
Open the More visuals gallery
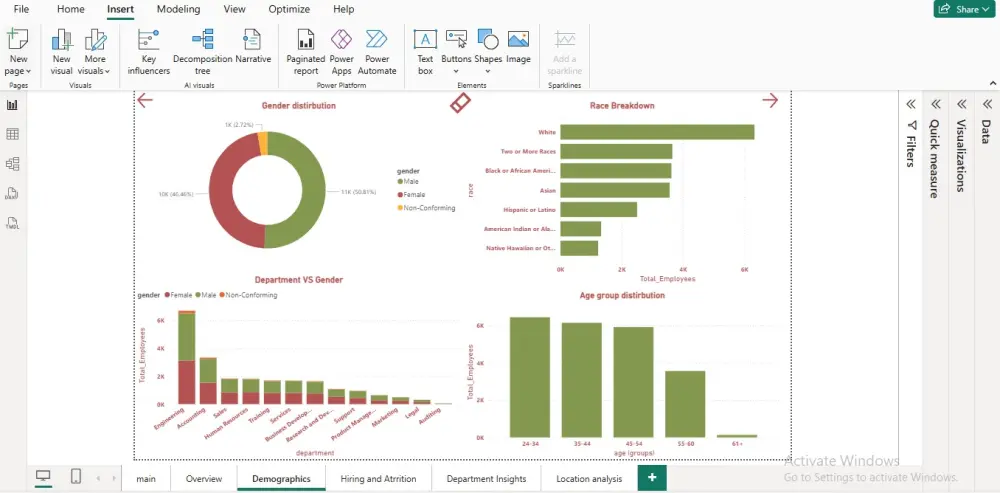94,52
